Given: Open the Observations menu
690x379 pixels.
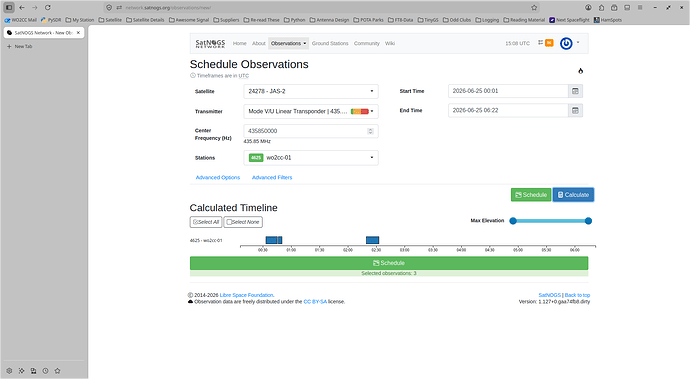Looking at the screenshot, I should (288, 43).
